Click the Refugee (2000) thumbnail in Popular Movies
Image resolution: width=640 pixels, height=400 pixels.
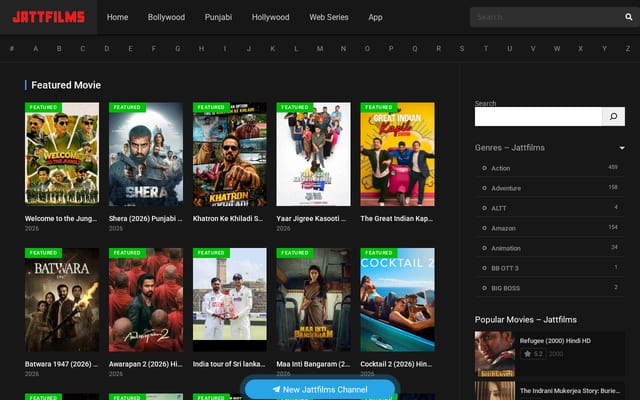pos(495,354)
